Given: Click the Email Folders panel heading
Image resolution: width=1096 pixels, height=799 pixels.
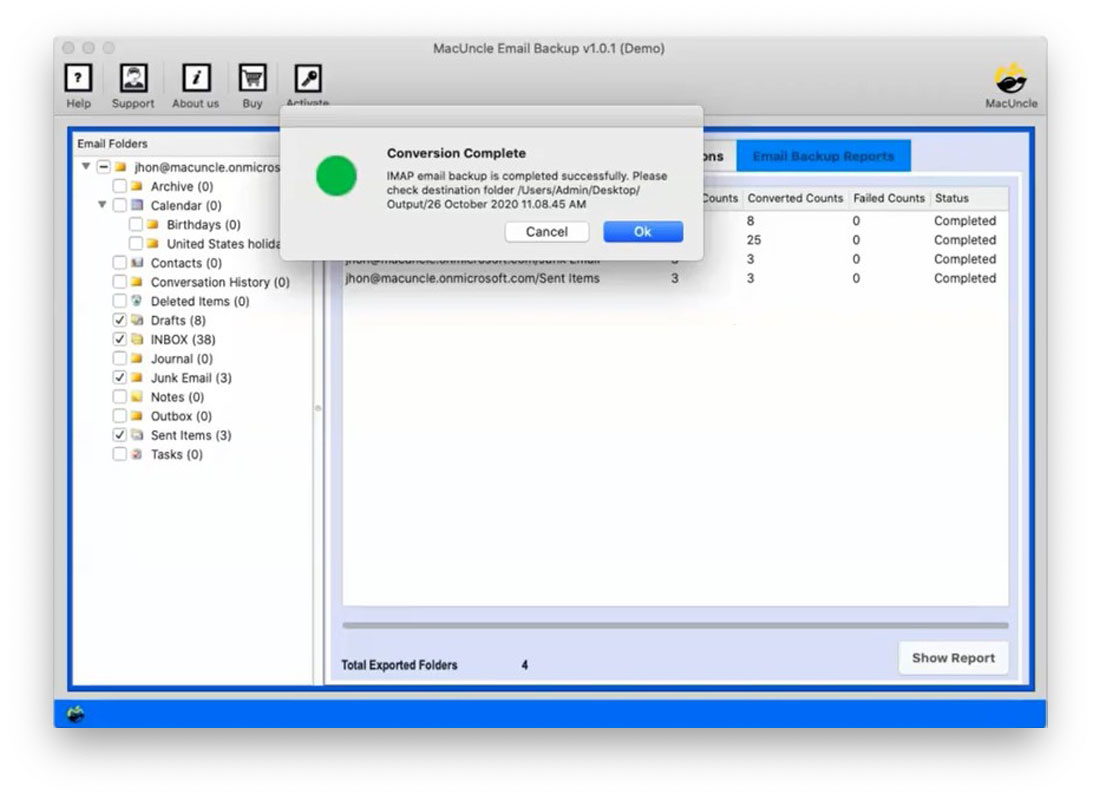Looking at the screenshot, I should pyautogui.click(x=113, y=143).
